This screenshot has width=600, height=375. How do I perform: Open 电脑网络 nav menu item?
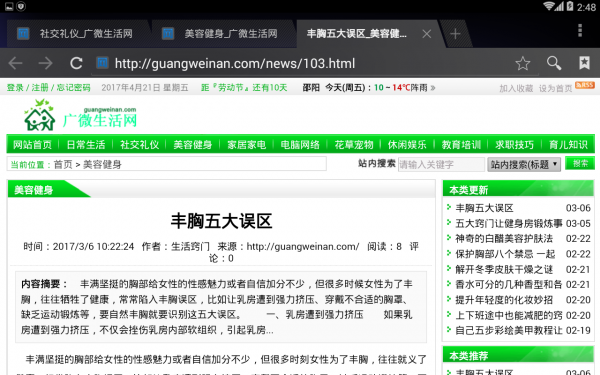coord(300,145)
